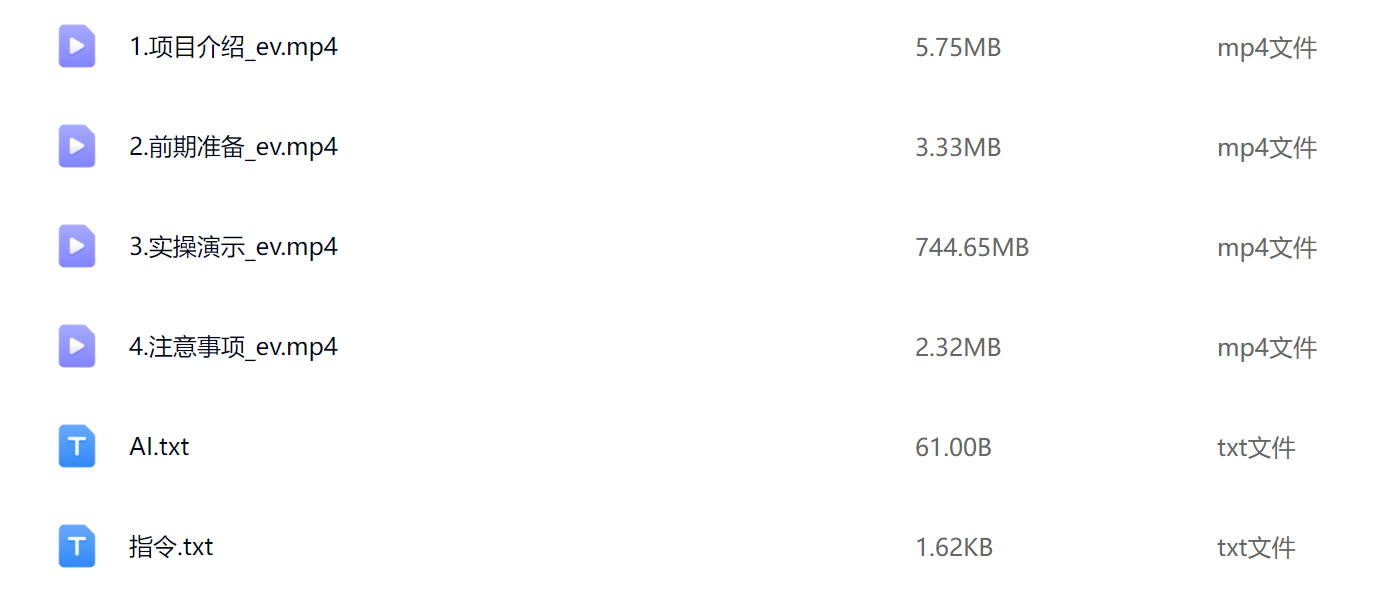Click the video icon of 3.实操演示_ev.mp4

pos(77,246)
